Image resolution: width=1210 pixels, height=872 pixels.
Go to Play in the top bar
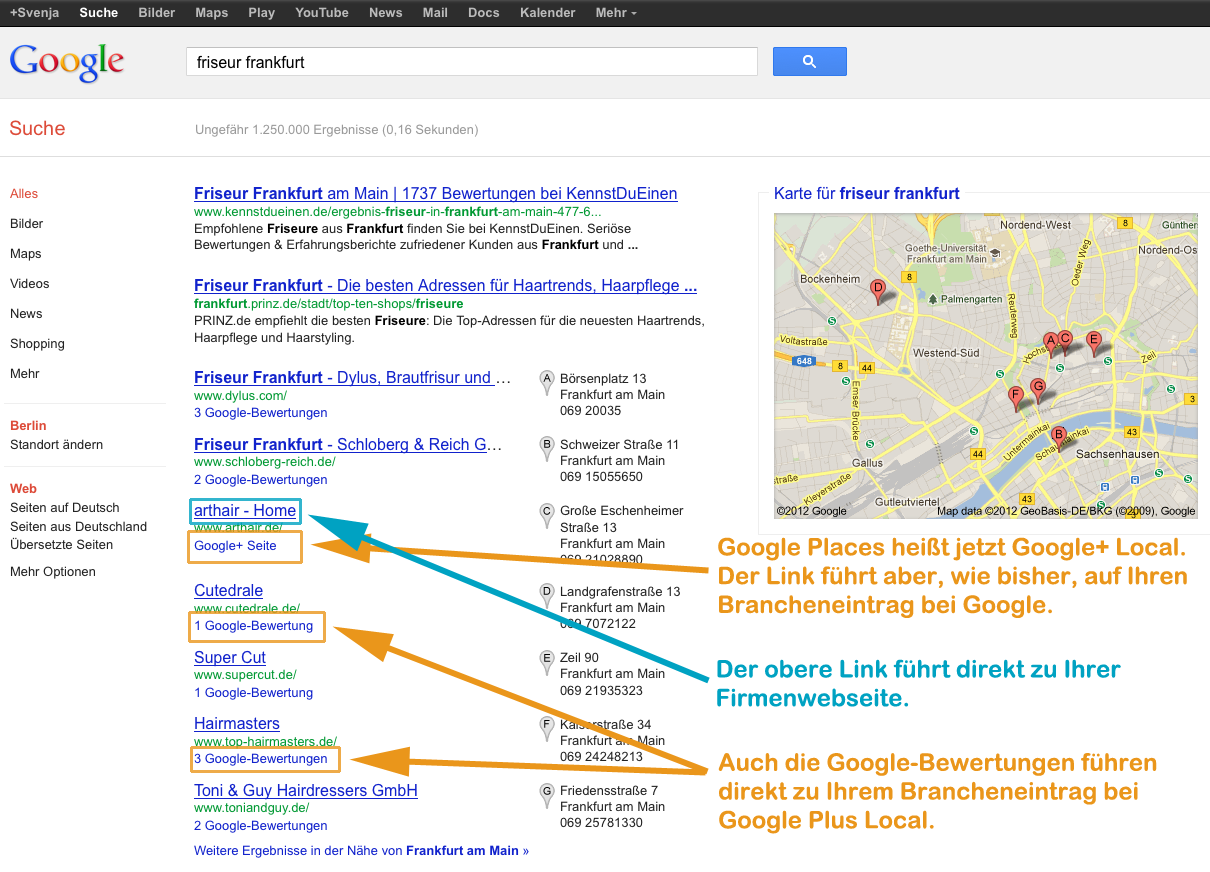pos(262,13)
